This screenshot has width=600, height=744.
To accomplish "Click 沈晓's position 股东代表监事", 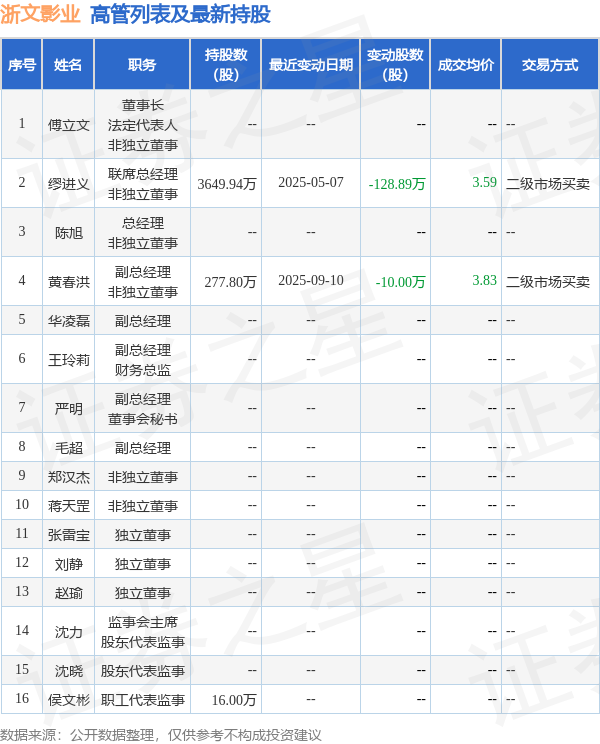I will pos(142,671).
